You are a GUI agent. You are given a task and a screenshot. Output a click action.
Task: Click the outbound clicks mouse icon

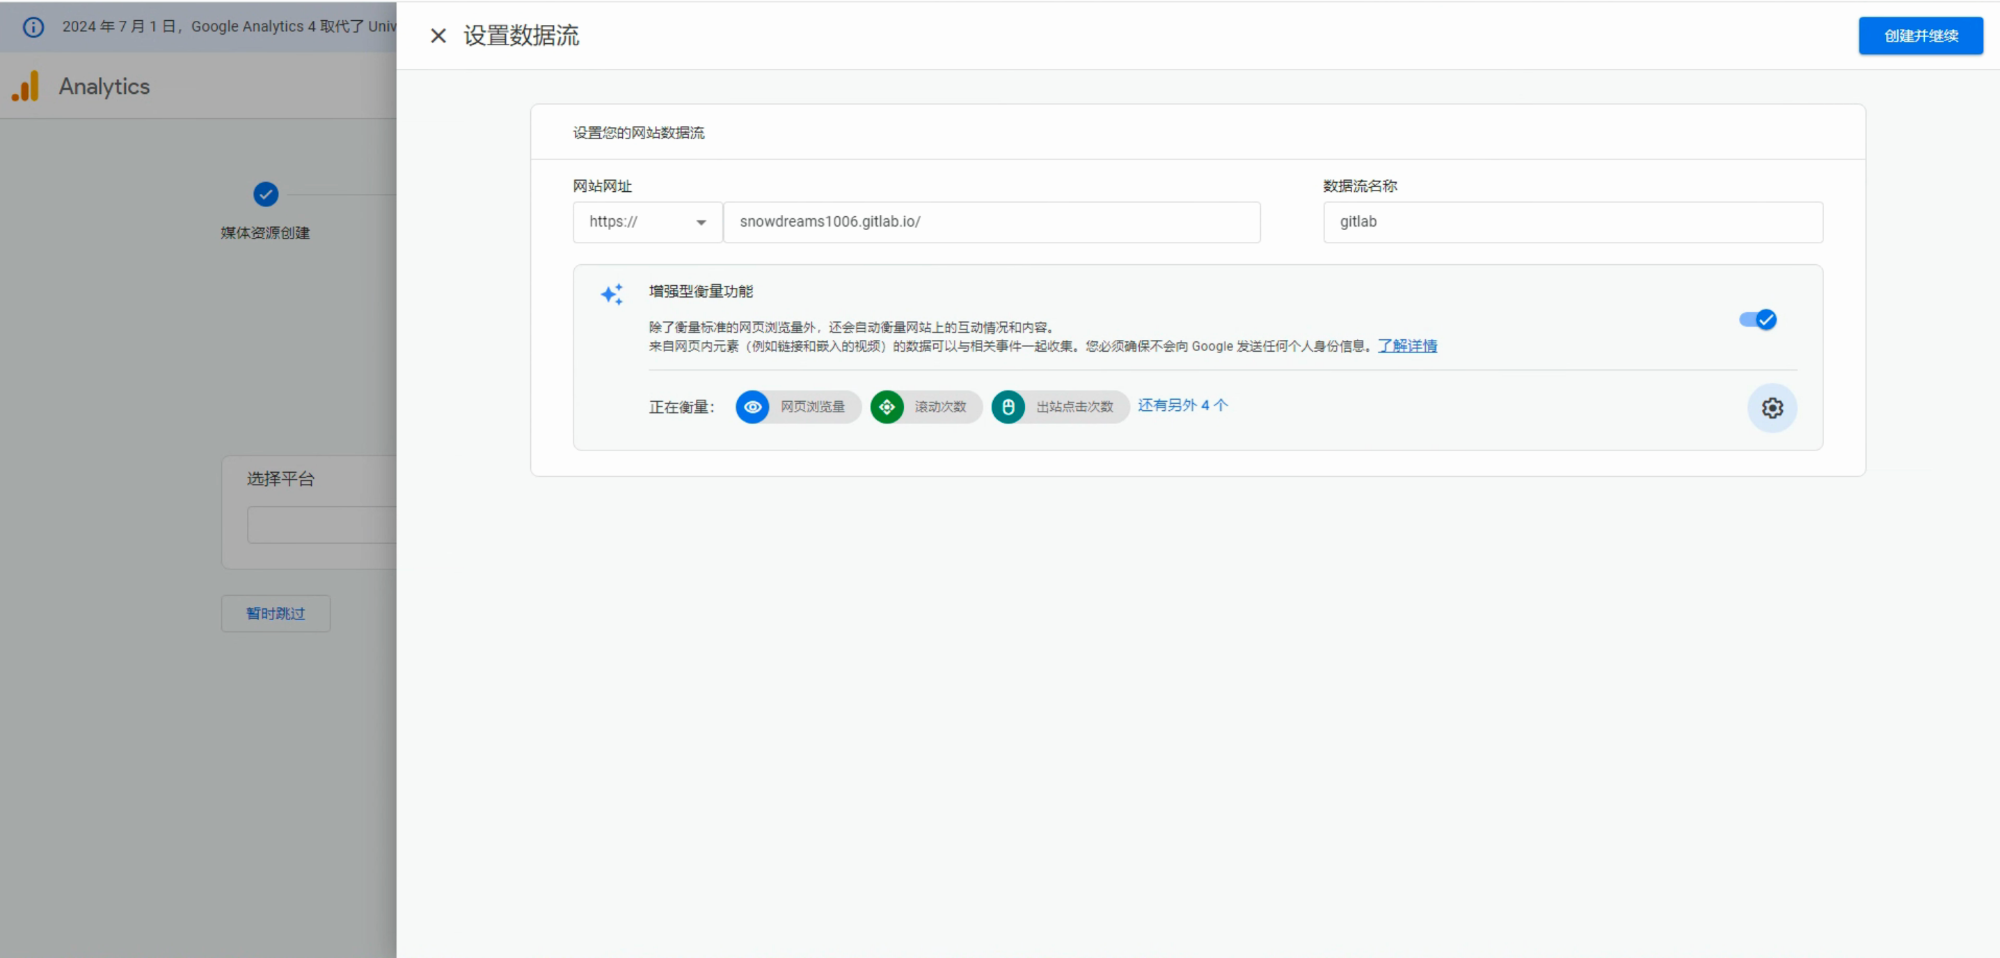1008,407
